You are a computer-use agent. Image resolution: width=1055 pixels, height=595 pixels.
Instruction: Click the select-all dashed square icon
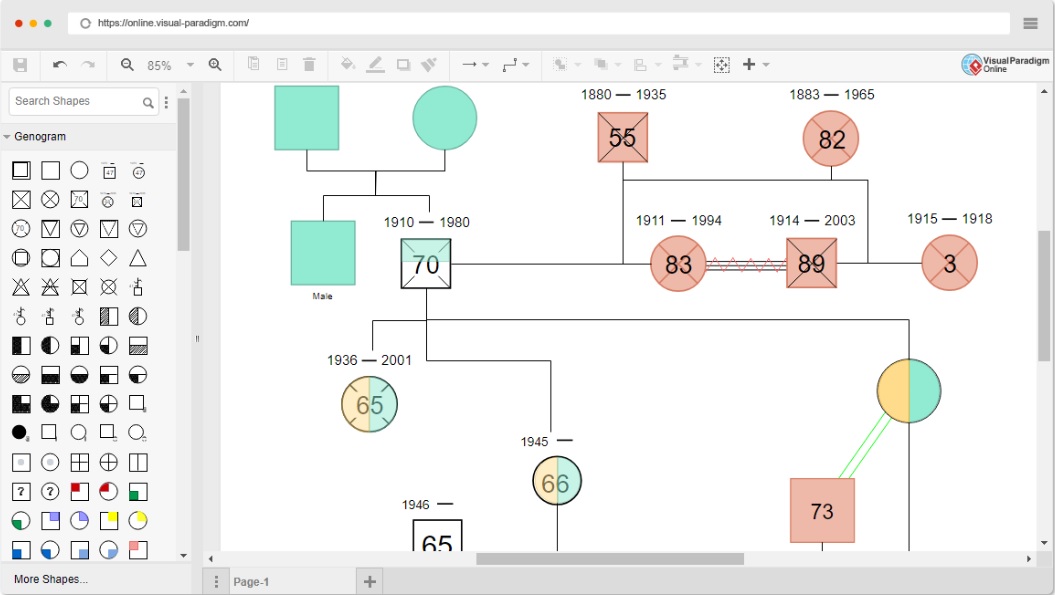click(x=721, y=65)
